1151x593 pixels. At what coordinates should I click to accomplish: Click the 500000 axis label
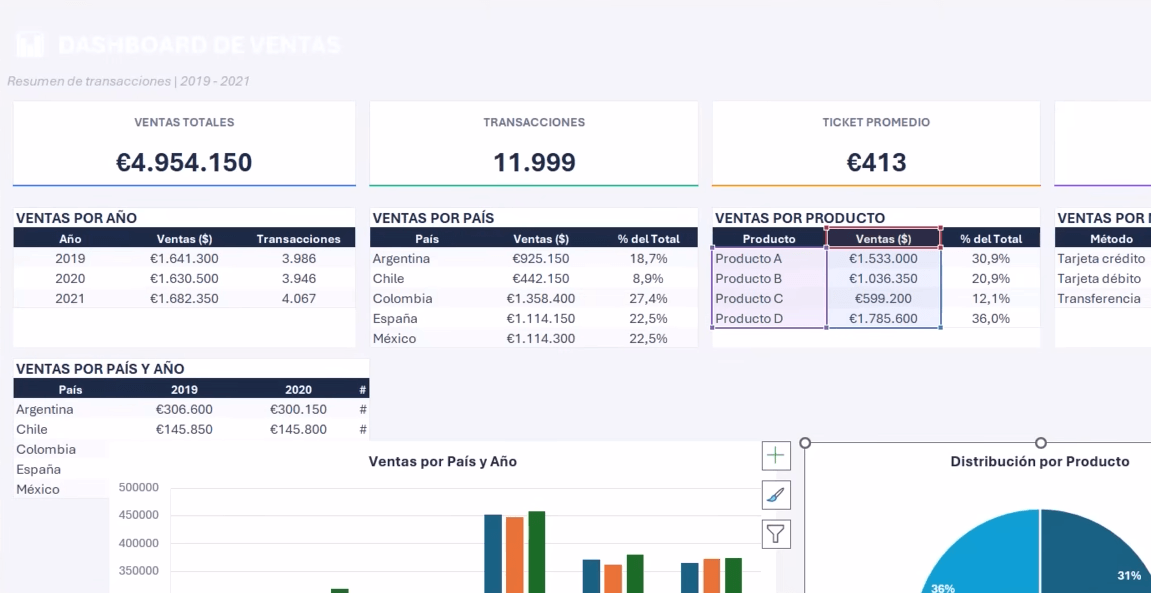click(x=139, y=487)
